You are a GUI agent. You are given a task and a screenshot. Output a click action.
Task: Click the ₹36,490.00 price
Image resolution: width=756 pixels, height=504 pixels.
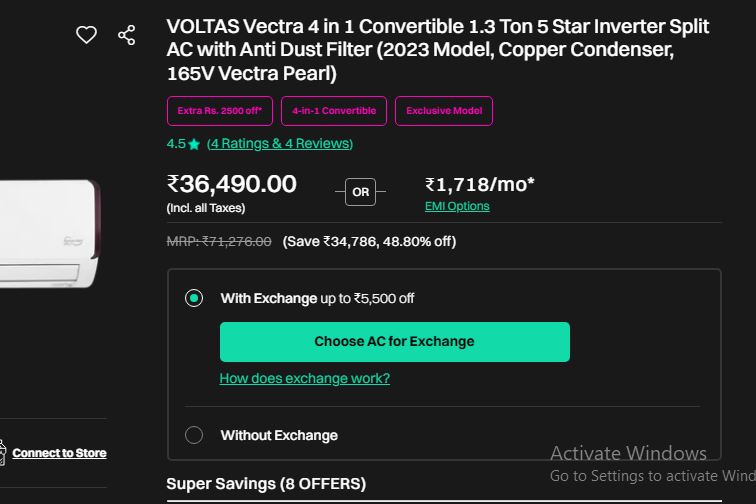click(231, 184)
